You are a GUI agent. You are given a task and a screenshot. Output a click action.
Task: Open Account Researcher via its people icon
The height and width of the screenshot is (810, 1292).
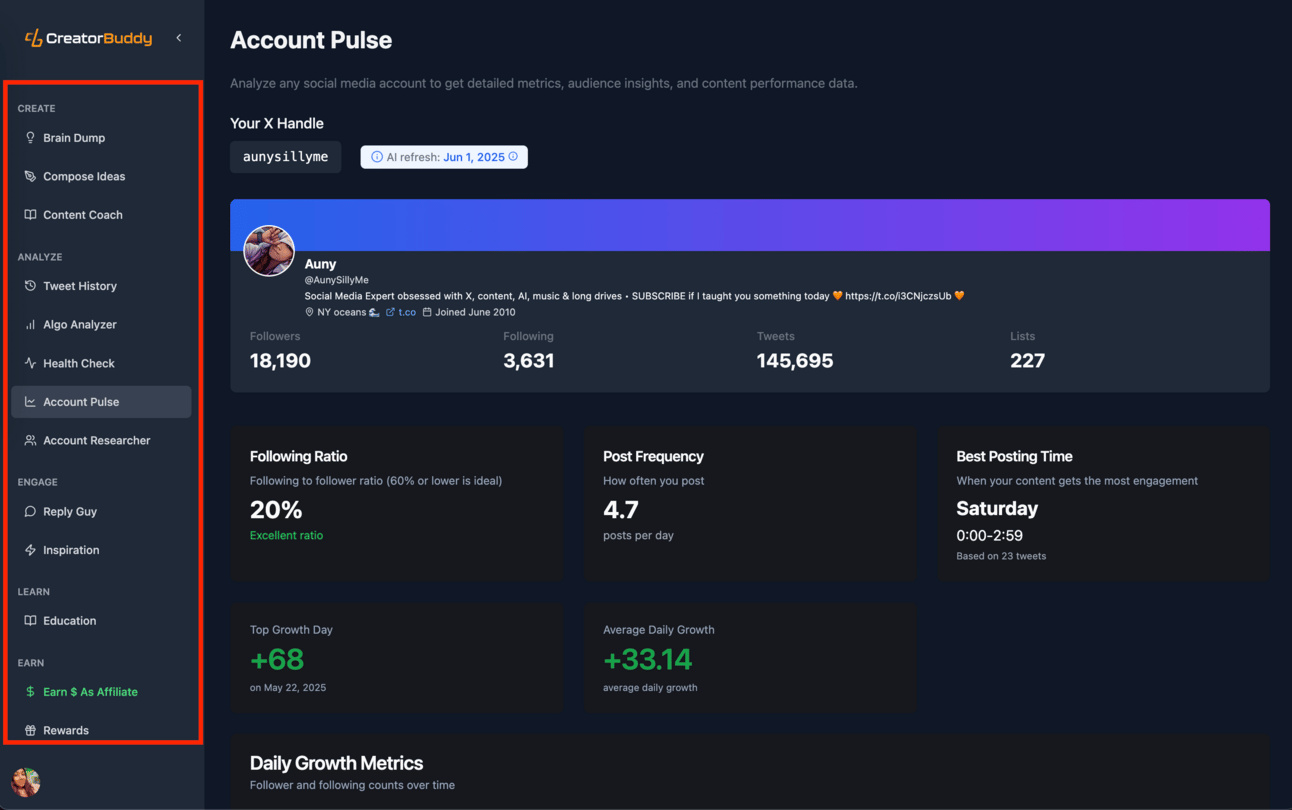30,440
